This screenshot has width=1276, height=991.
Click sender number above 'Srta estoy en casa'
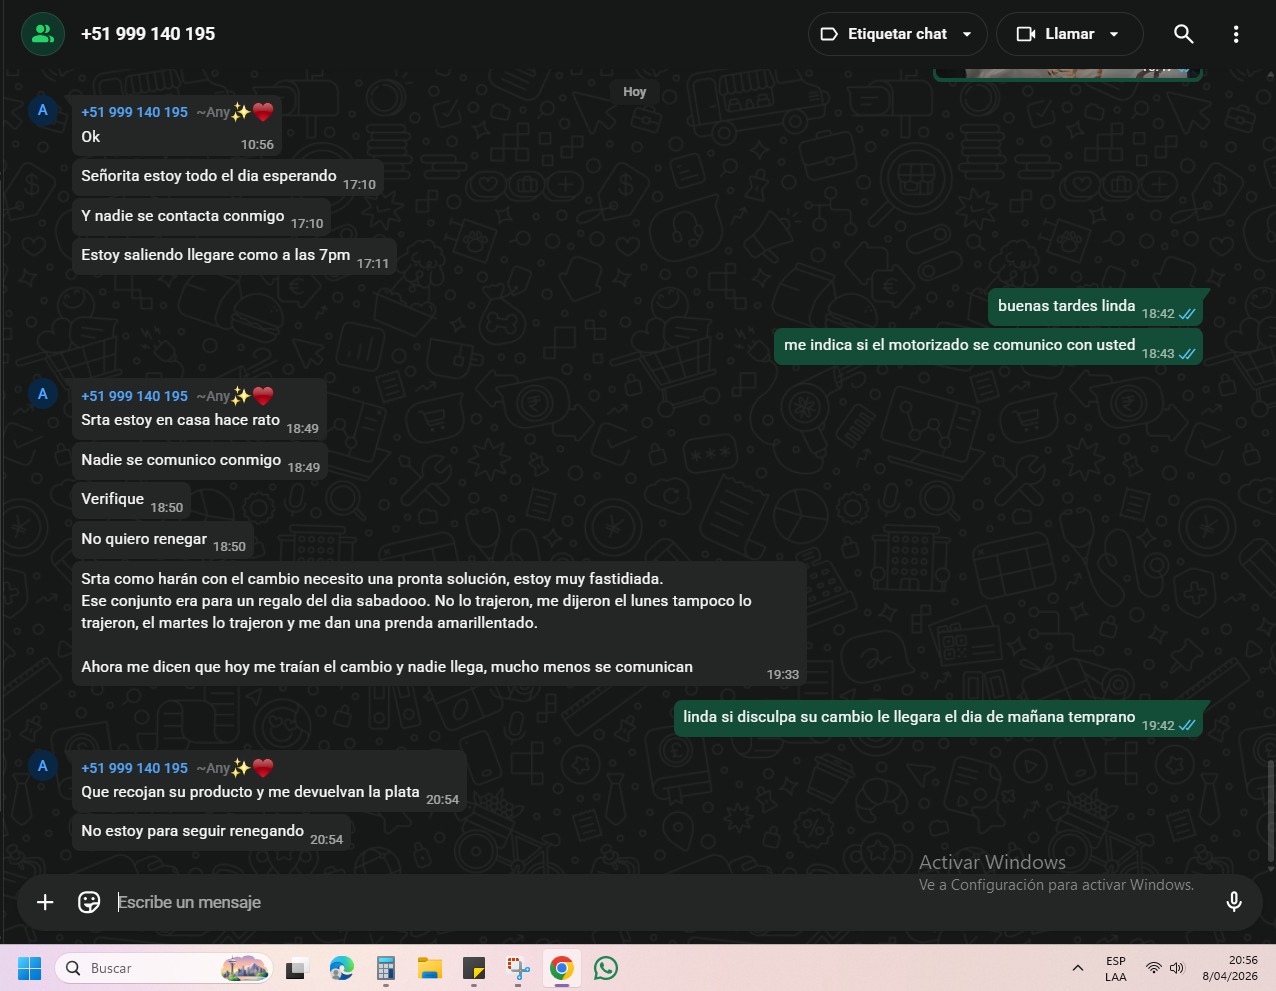click(x=134, y=396)
